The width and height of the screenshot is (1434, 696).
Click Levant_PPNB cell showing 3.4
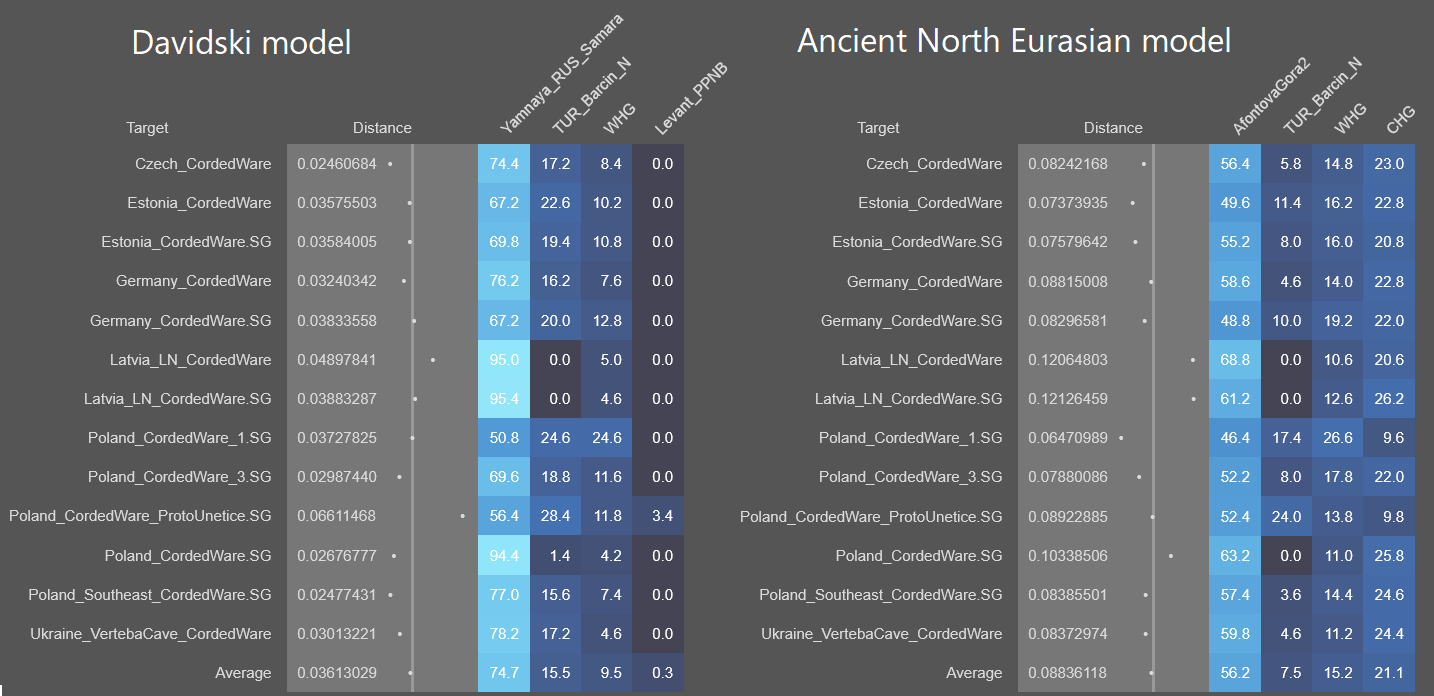tap(658, 516)
